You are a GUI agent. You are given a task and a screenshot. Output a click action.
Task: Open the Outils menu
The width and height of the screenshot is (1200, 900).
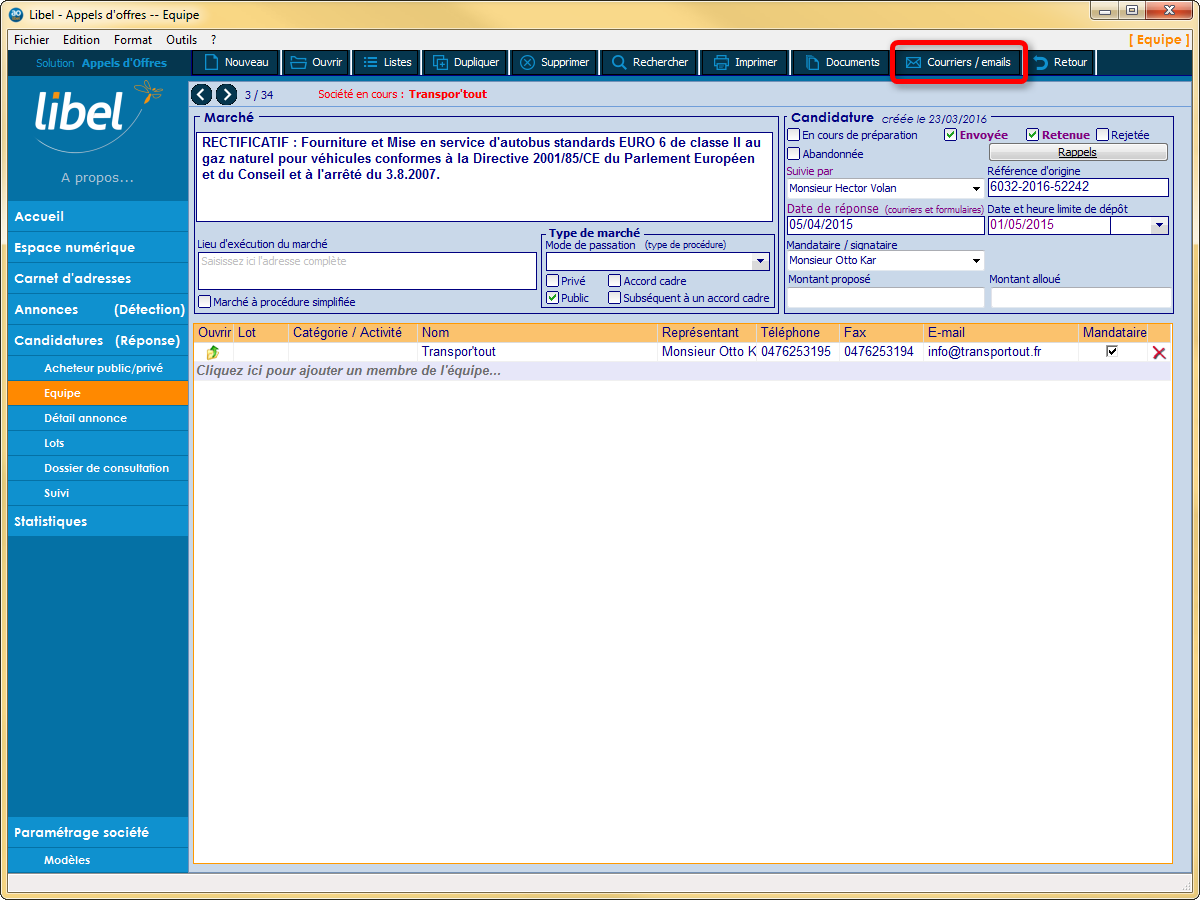(x=182, y=40)
